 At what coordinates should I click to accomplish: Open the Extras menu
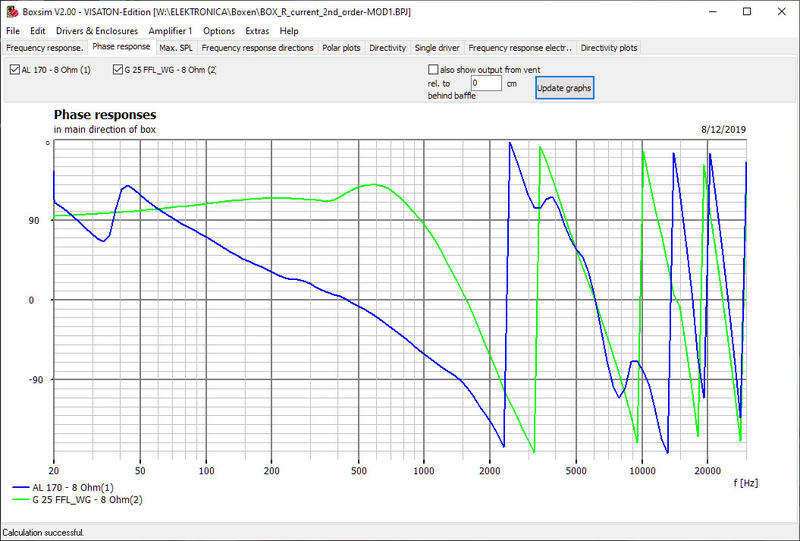[257, 31]
